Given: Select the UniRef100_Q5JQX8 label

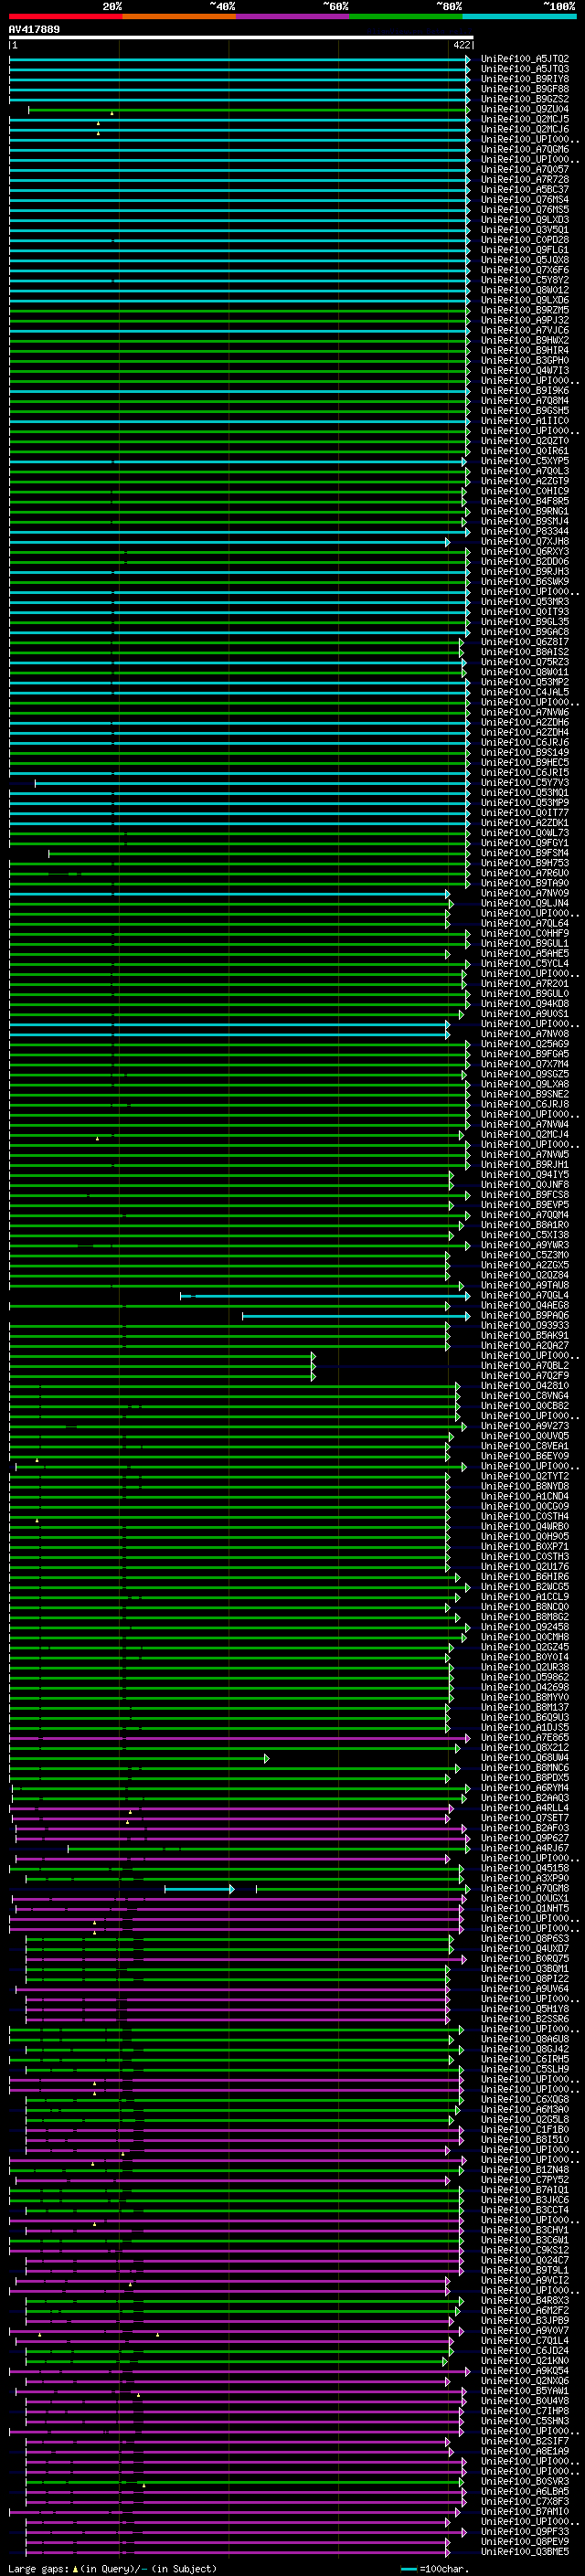Looking at the screenshot, I should pos(525,260).
